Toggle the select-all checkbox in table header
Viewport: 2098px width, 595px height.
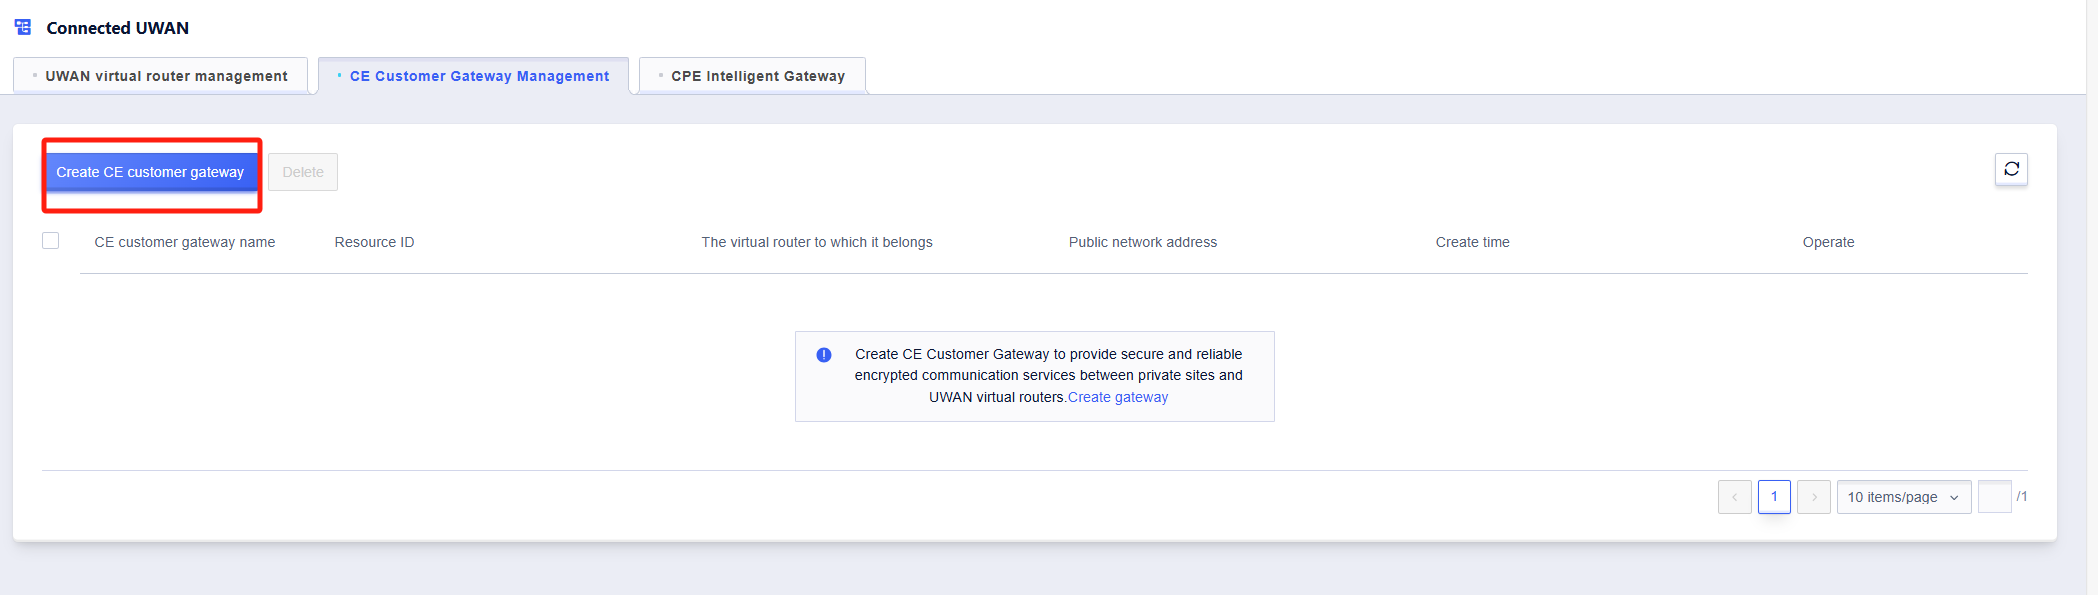click(51, 241)
